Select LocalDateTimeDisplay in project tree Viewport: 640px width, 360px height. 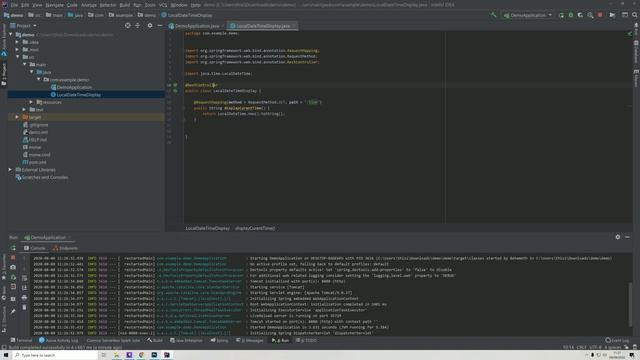point(76,95)
